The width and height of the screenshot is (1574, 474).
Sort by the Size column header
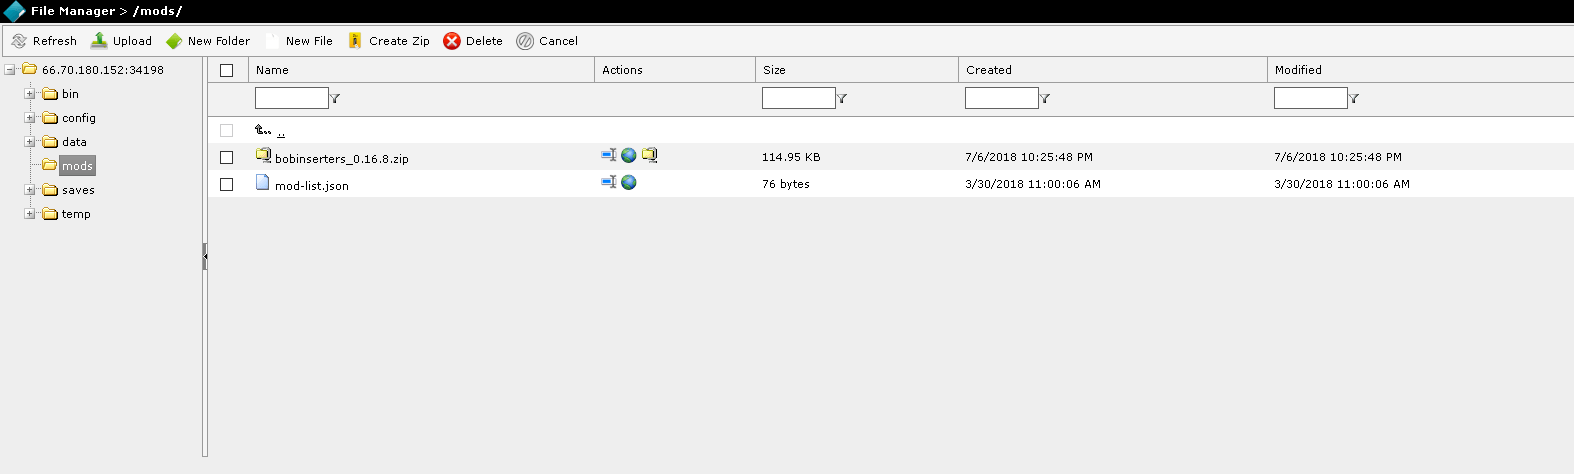(774, 70)
